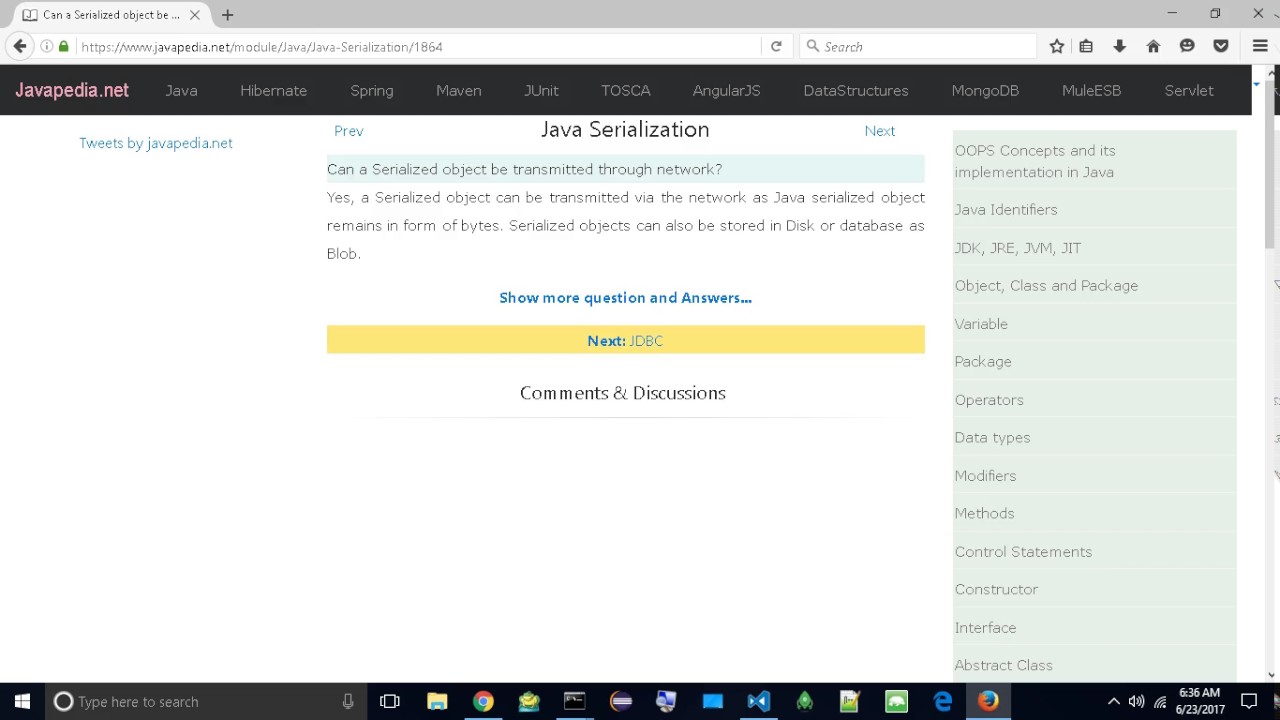Close the 'Can a Serialized object' tab

coord(195,15)
